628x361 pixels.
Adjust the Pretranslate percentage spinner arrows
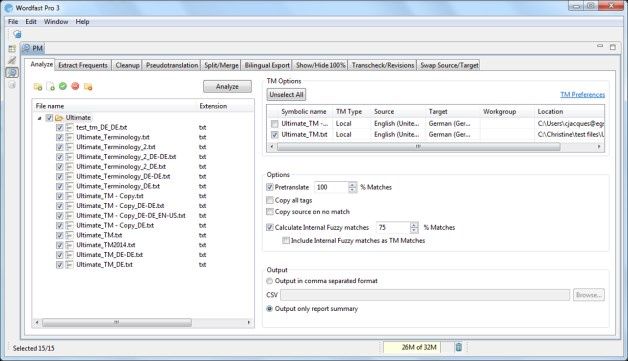tap(352, 187)
